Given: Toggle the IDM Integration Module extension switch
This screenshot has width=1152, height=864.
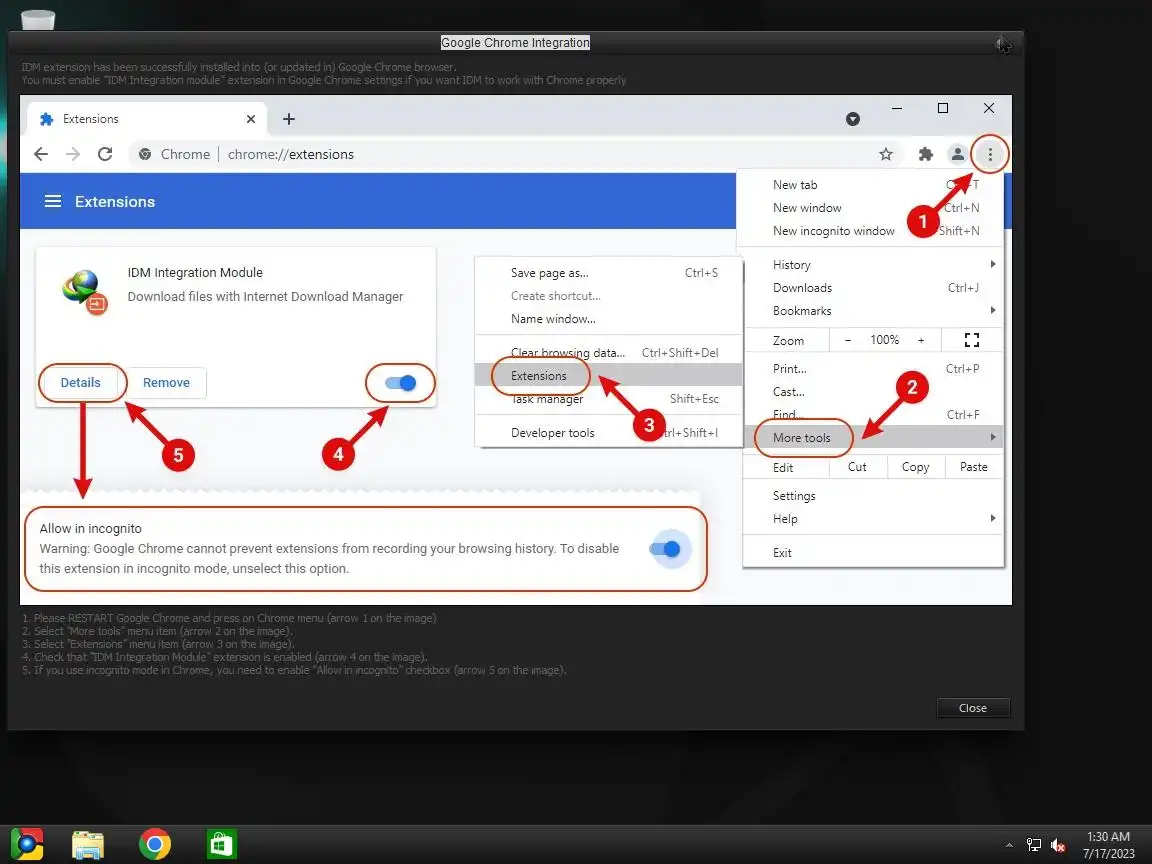Looking at the screenshot, I should tap(400, 383).
